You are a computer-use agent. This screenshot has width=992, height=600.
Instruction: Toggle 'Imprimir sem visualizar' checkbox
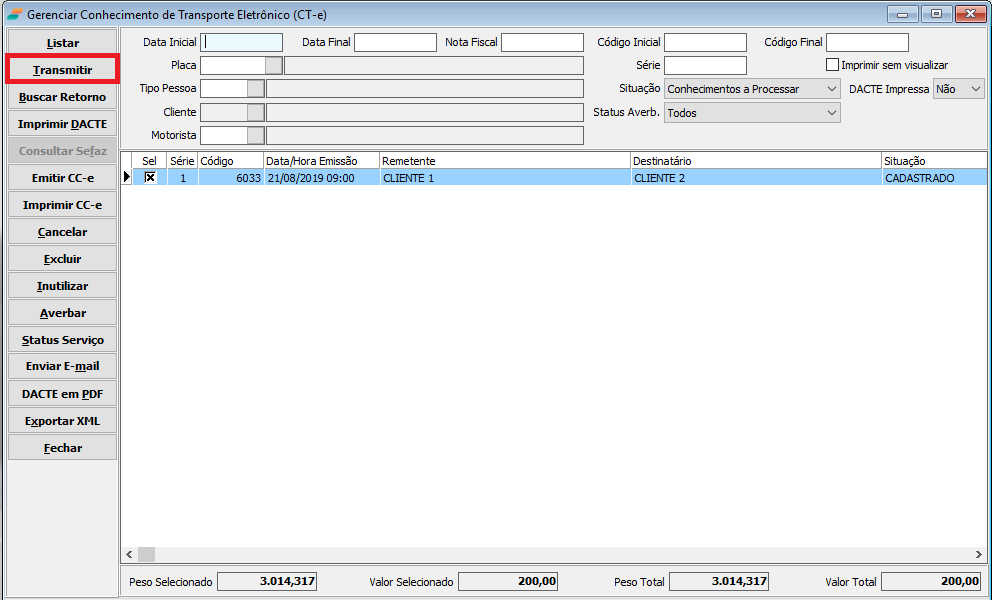click(x=833, y=65)
